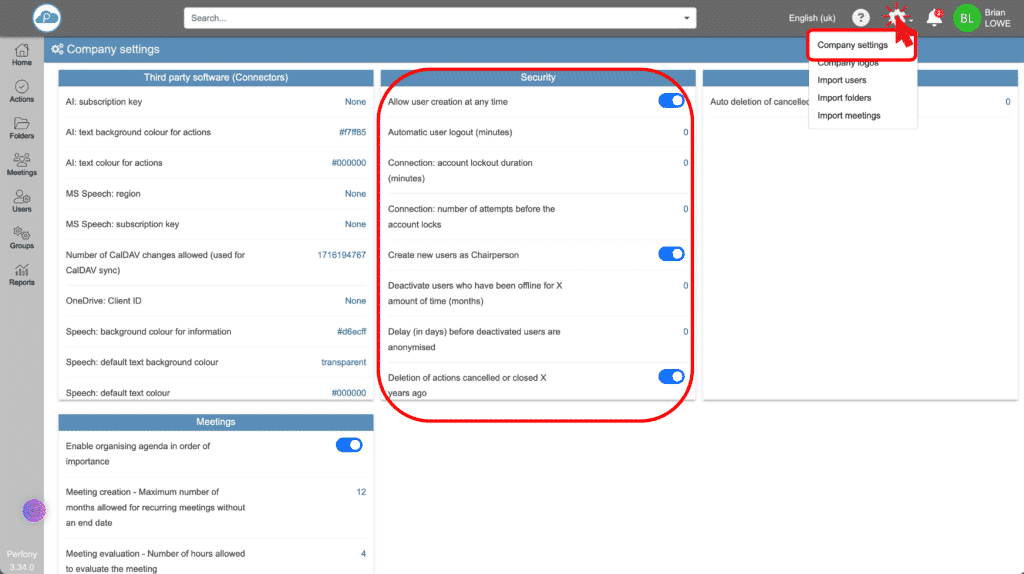The width and height of the screenshot is (1024, 574).
Task: Edit the AI text background colour #f7ff85
Action: coord(352,132)
